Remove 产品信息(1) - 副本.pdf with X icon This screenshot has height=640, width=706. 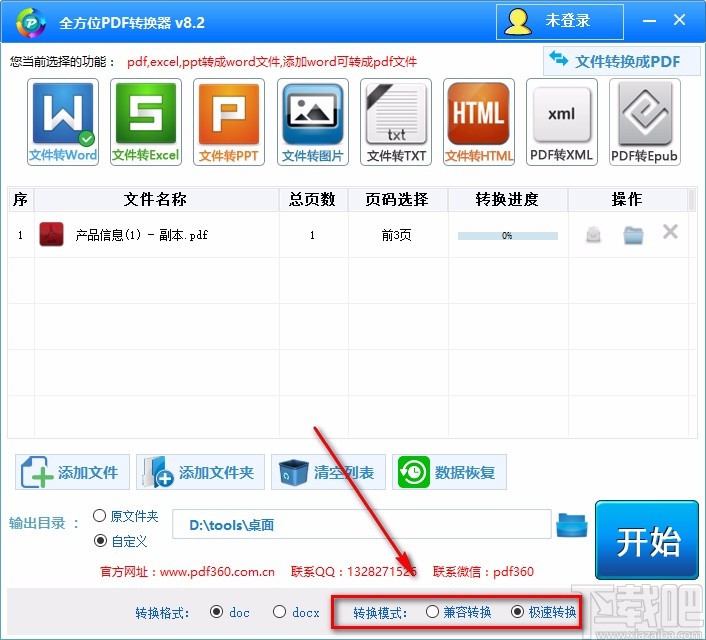(670, 232)
